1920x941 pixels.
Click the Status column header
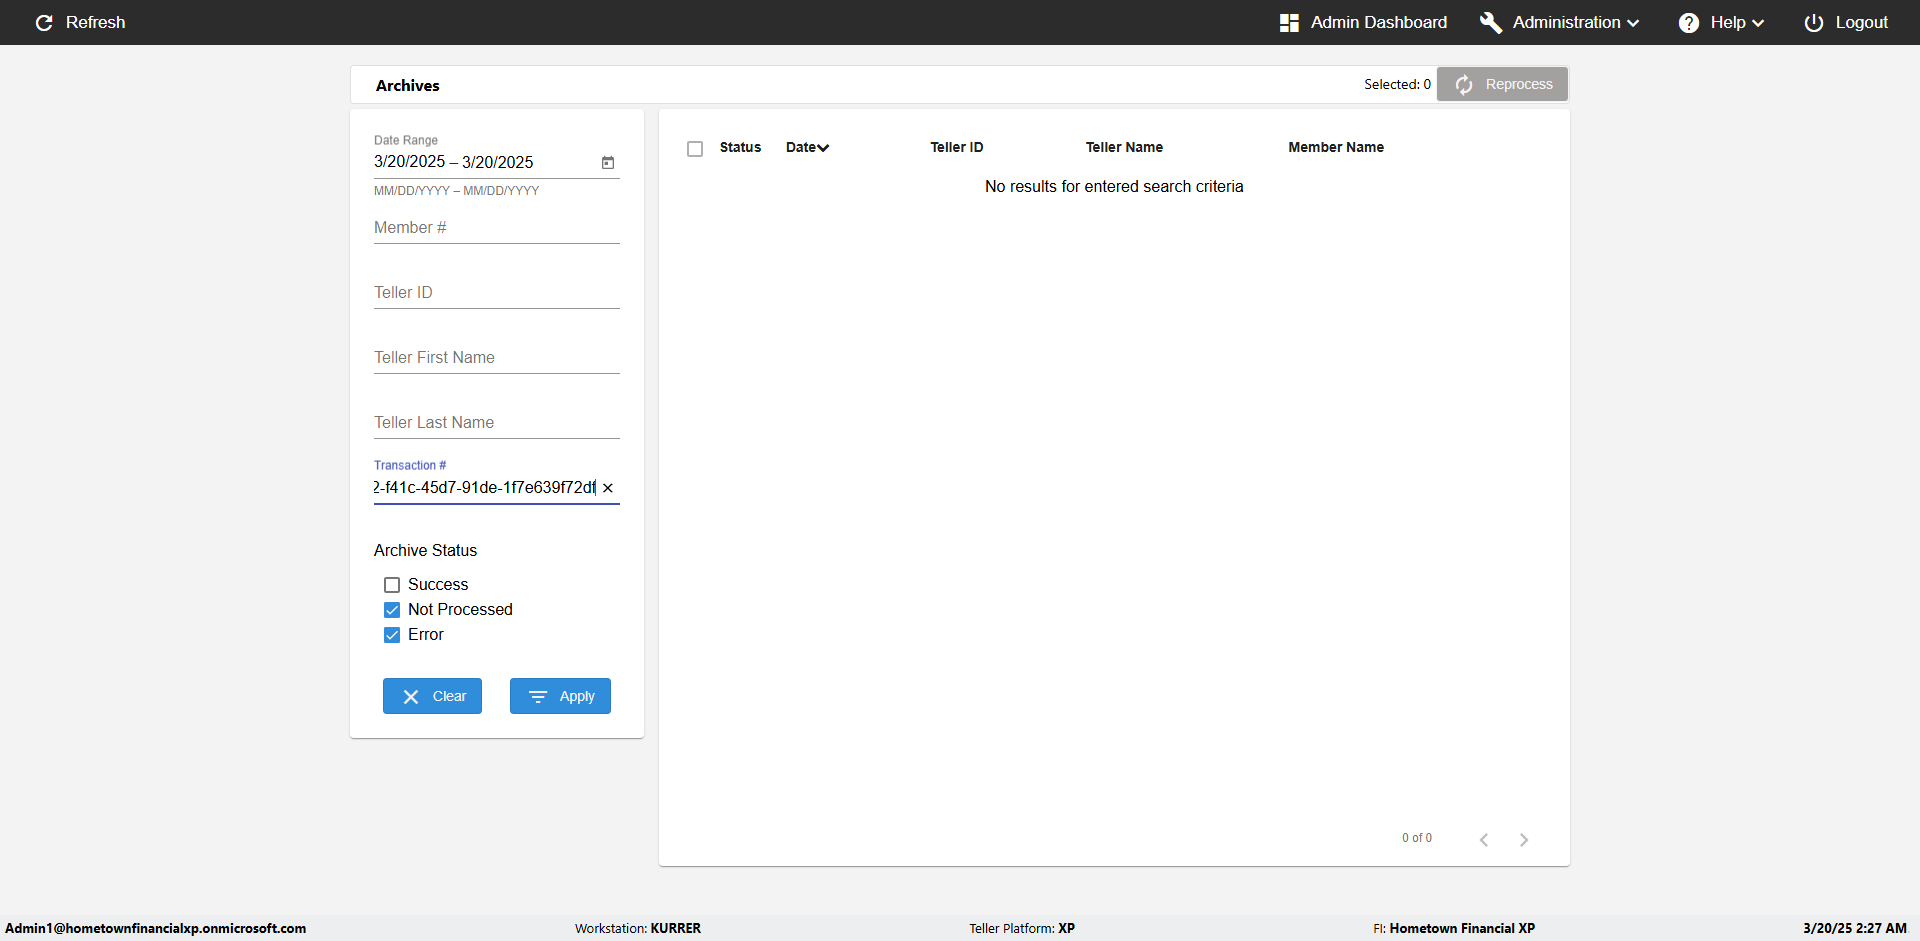coord(740,147)
